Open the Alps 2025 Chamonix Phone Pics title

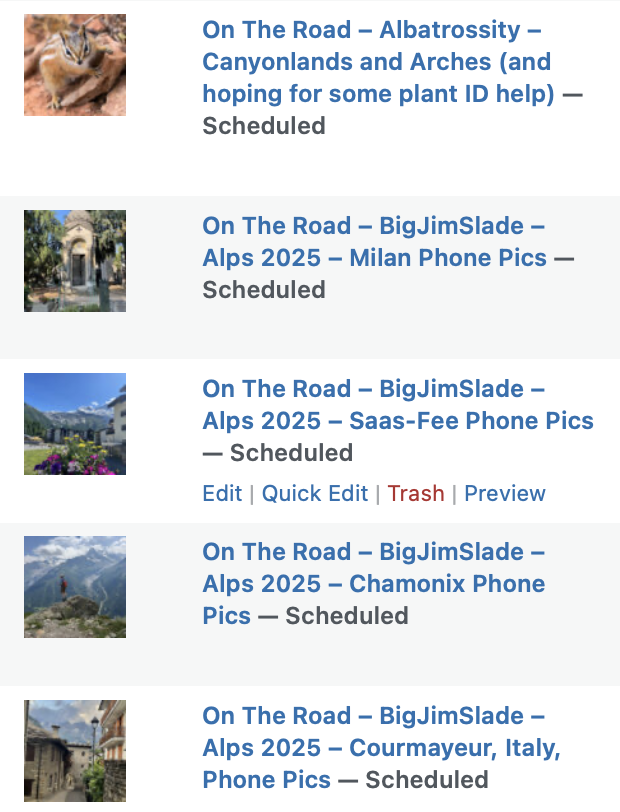(374, 568)
